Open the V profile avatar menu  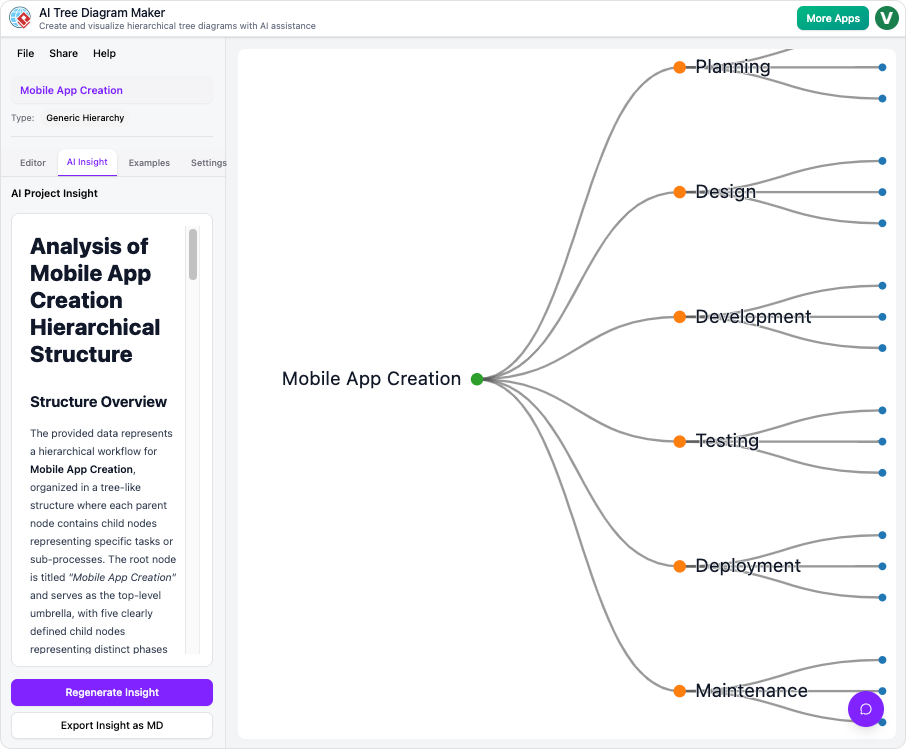click(x=886, y=18)
